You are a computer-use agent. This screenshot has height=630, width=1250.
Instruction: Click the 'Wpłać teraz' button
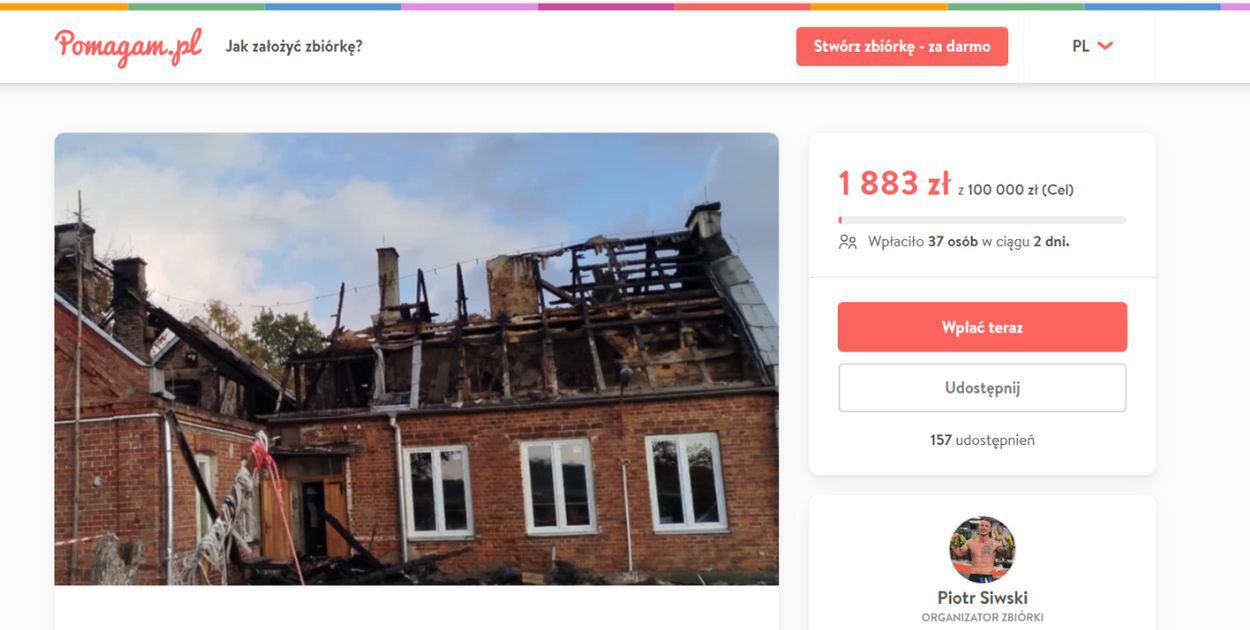coord(982,327)
